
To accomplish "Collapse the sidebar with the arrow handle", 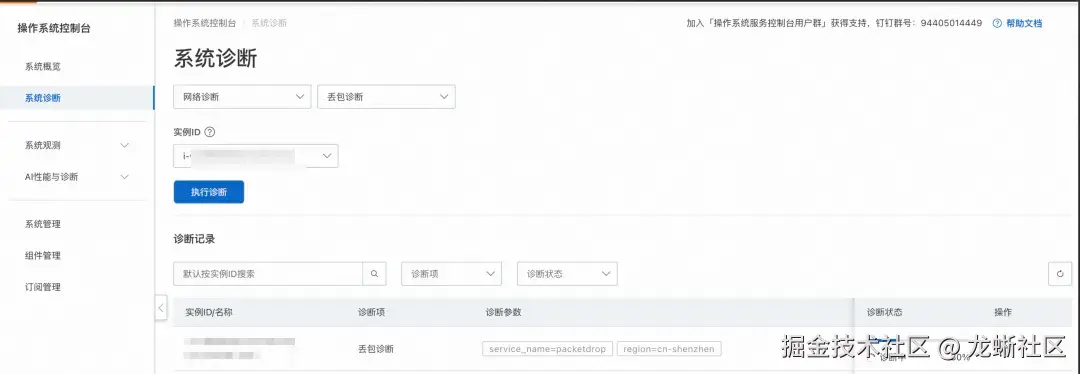I will pos(161,308).
